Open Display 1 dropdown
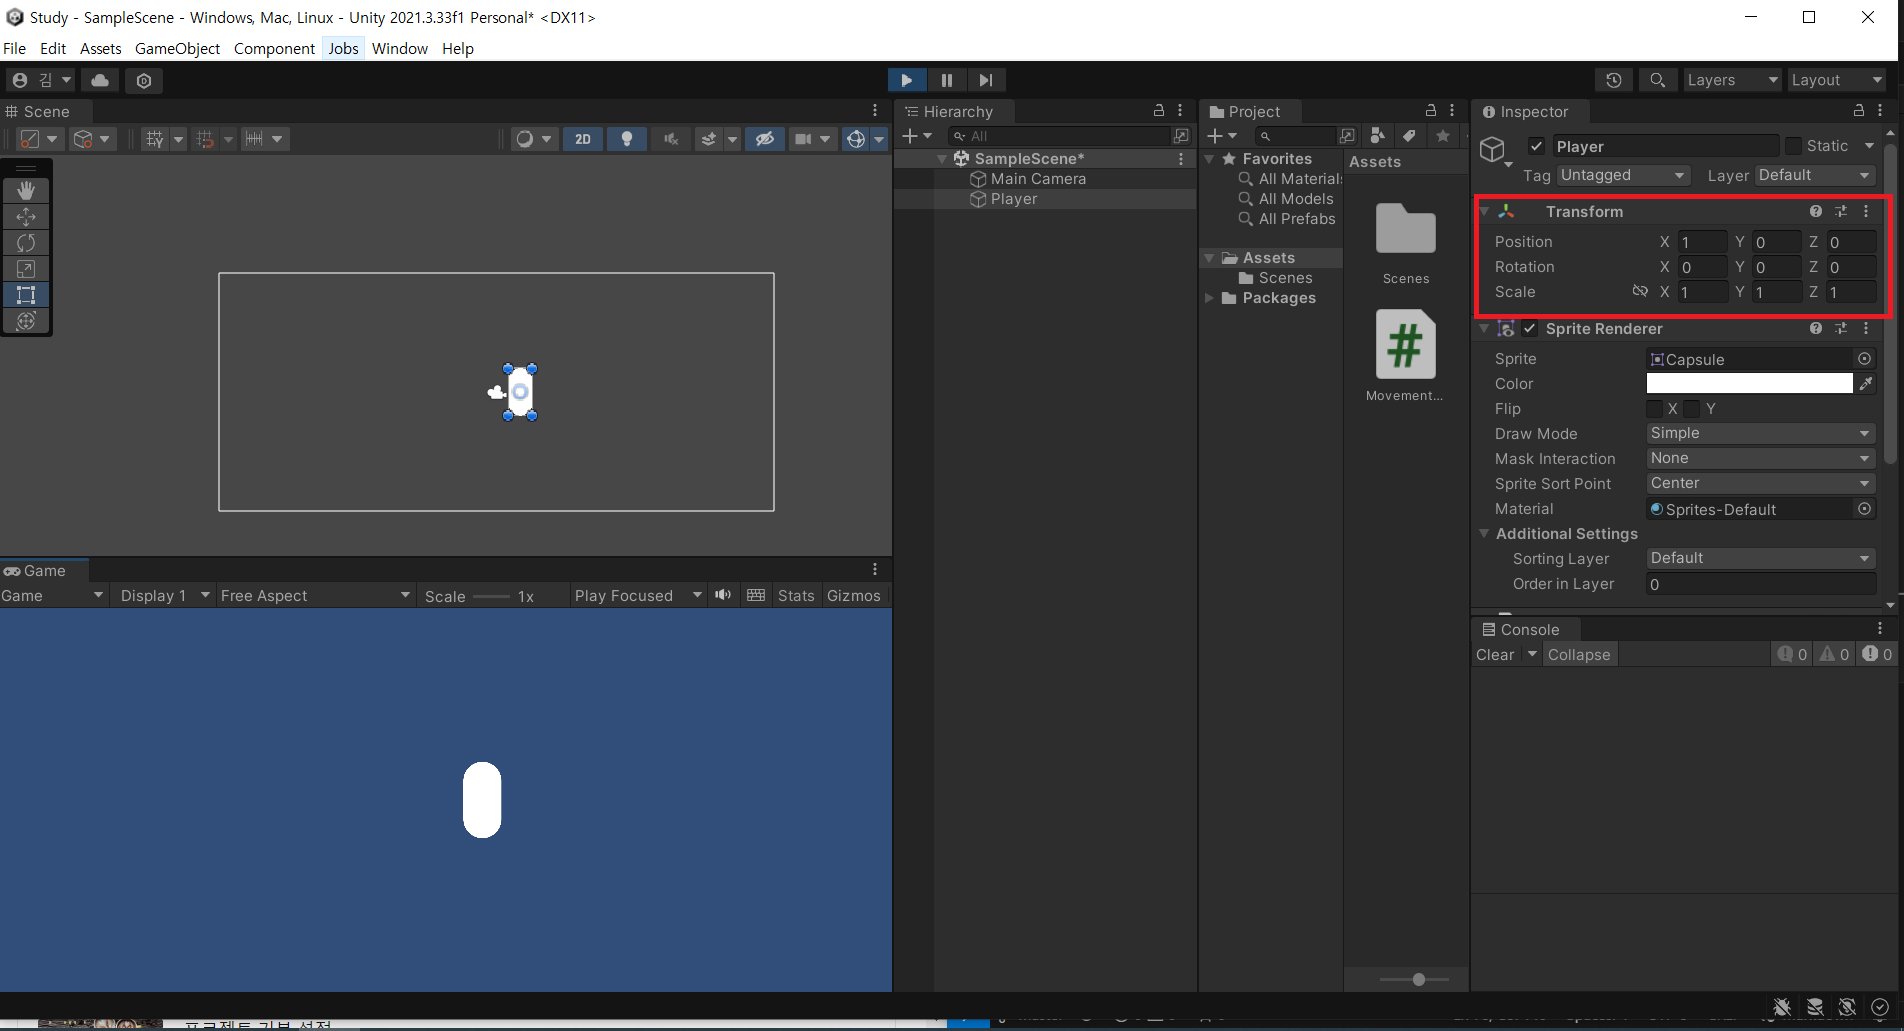The image size is (1904, 1031). pyautogui.click(x=165, y=595)
